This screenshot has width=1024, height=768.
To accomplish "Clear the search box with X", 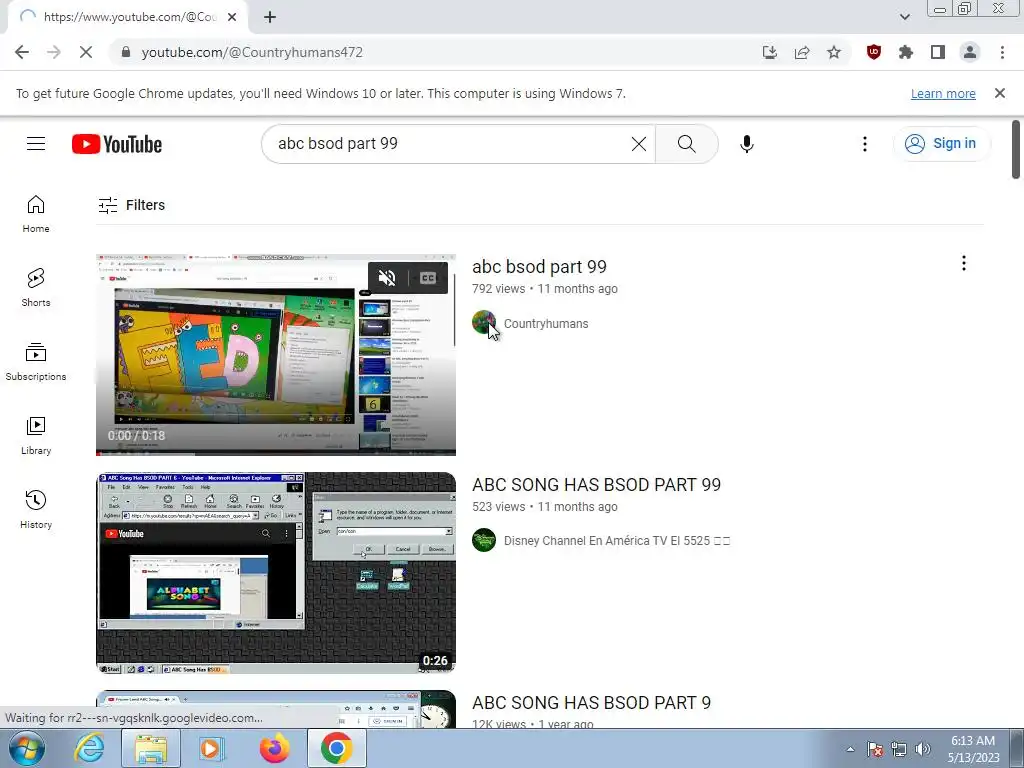I will tap(639, 144).
